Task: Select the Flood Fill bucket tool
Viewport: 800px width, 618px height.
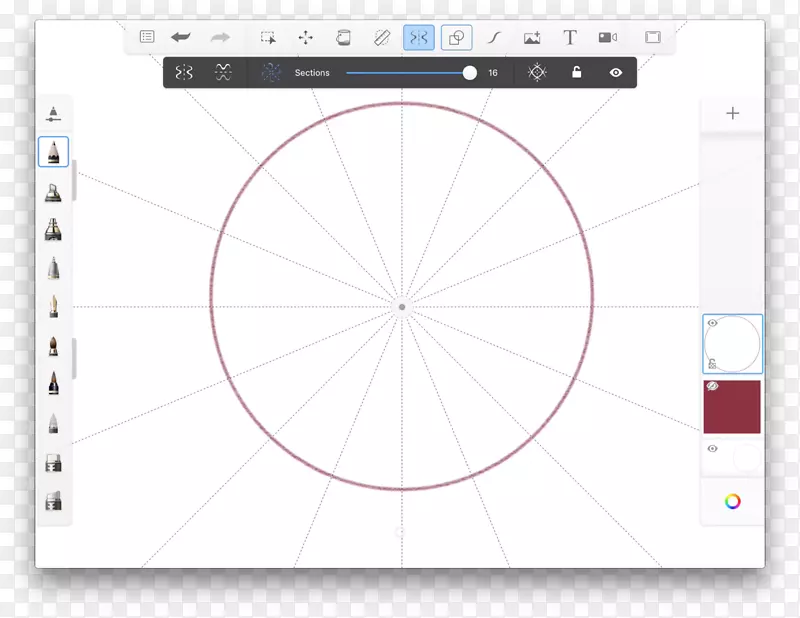Action: click(343, 37)
